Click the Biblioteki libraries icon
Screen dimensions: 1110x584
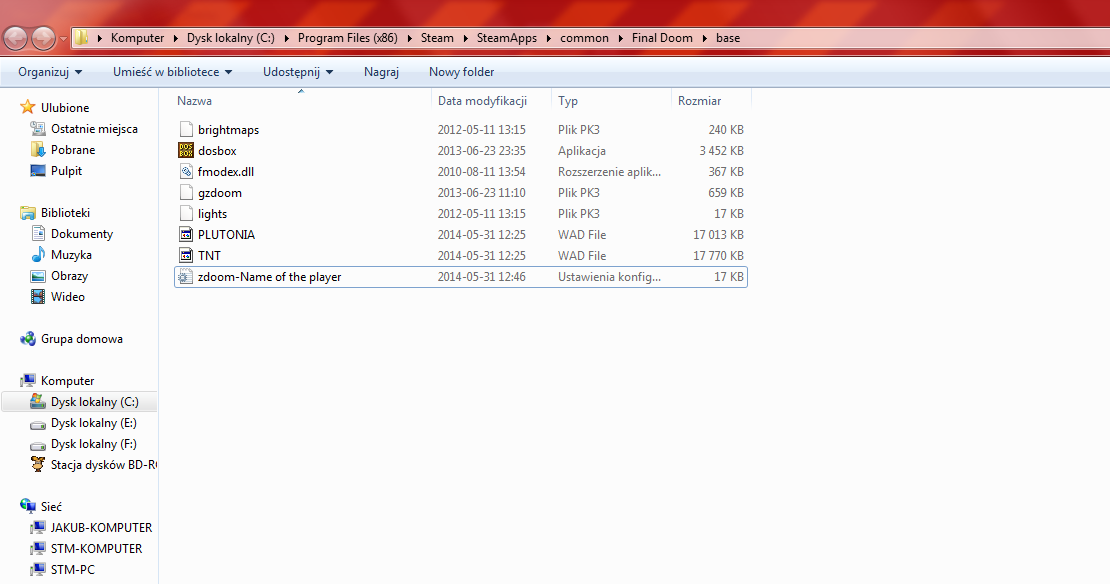point(28,212)
